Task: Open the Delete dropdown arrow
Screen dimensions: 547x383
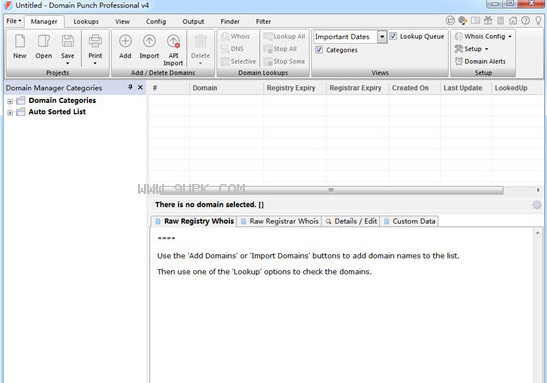Action: [x=200, y=63]
